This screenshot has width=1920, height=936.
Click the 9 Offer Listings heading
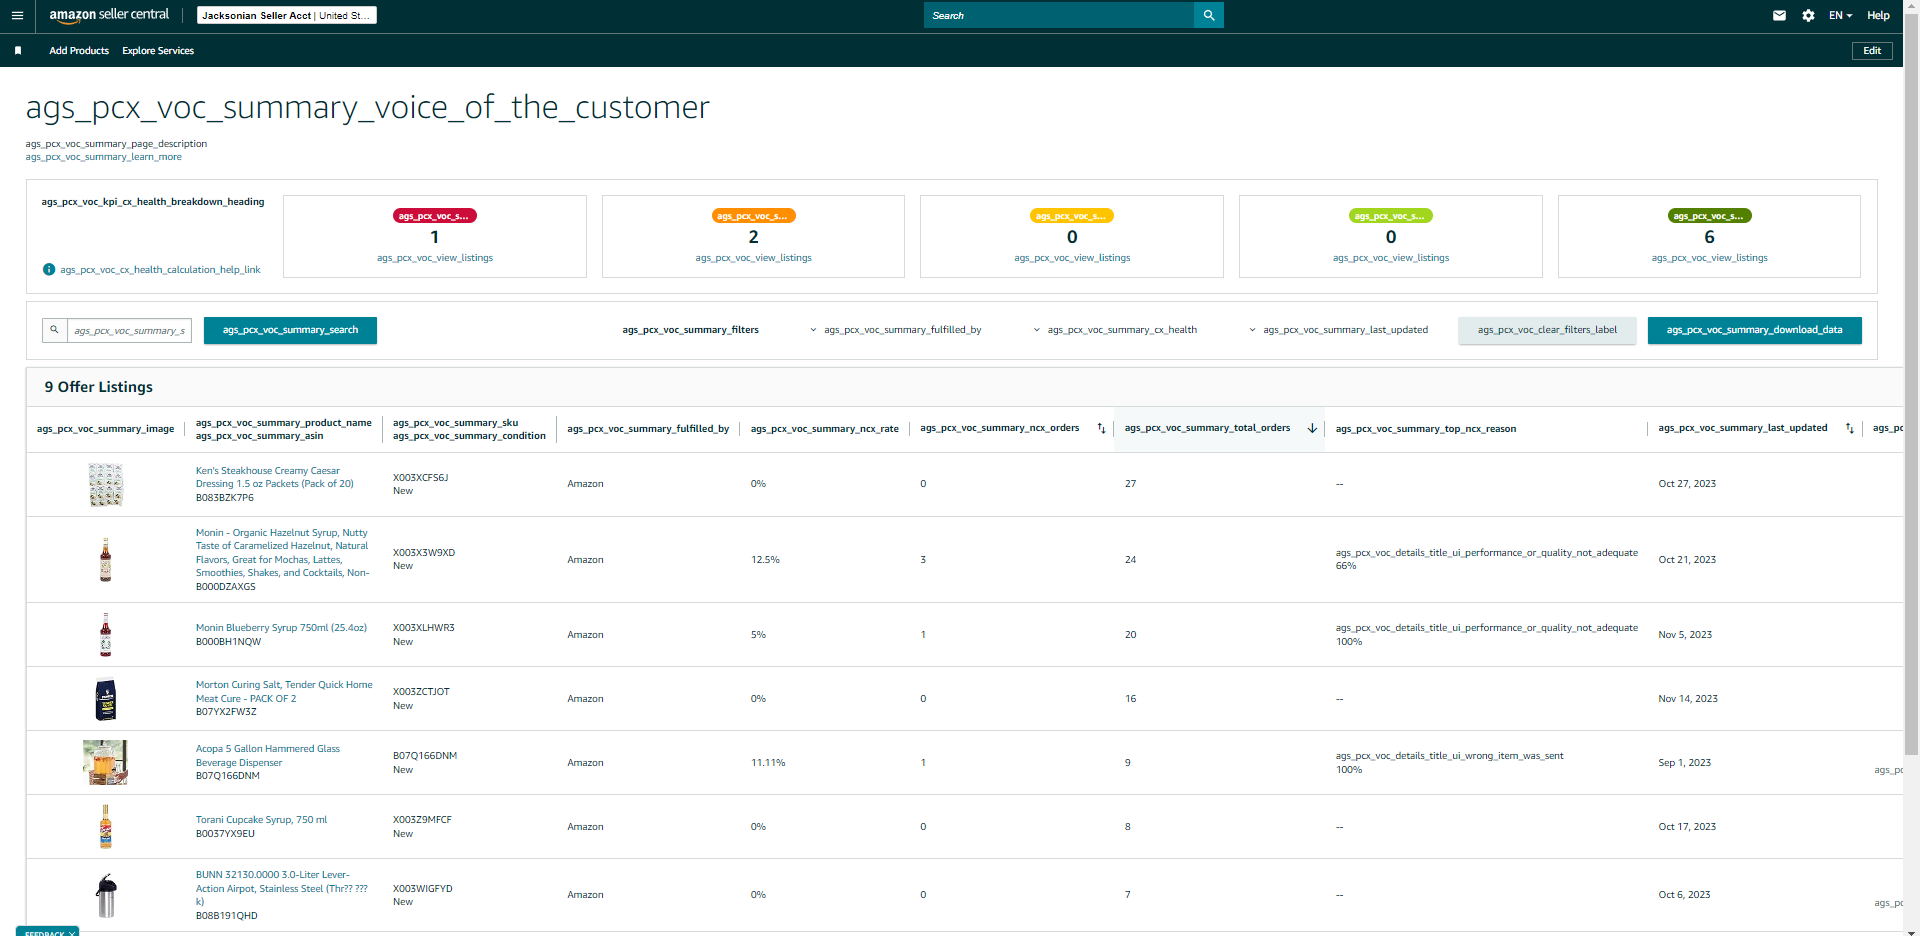99,387
